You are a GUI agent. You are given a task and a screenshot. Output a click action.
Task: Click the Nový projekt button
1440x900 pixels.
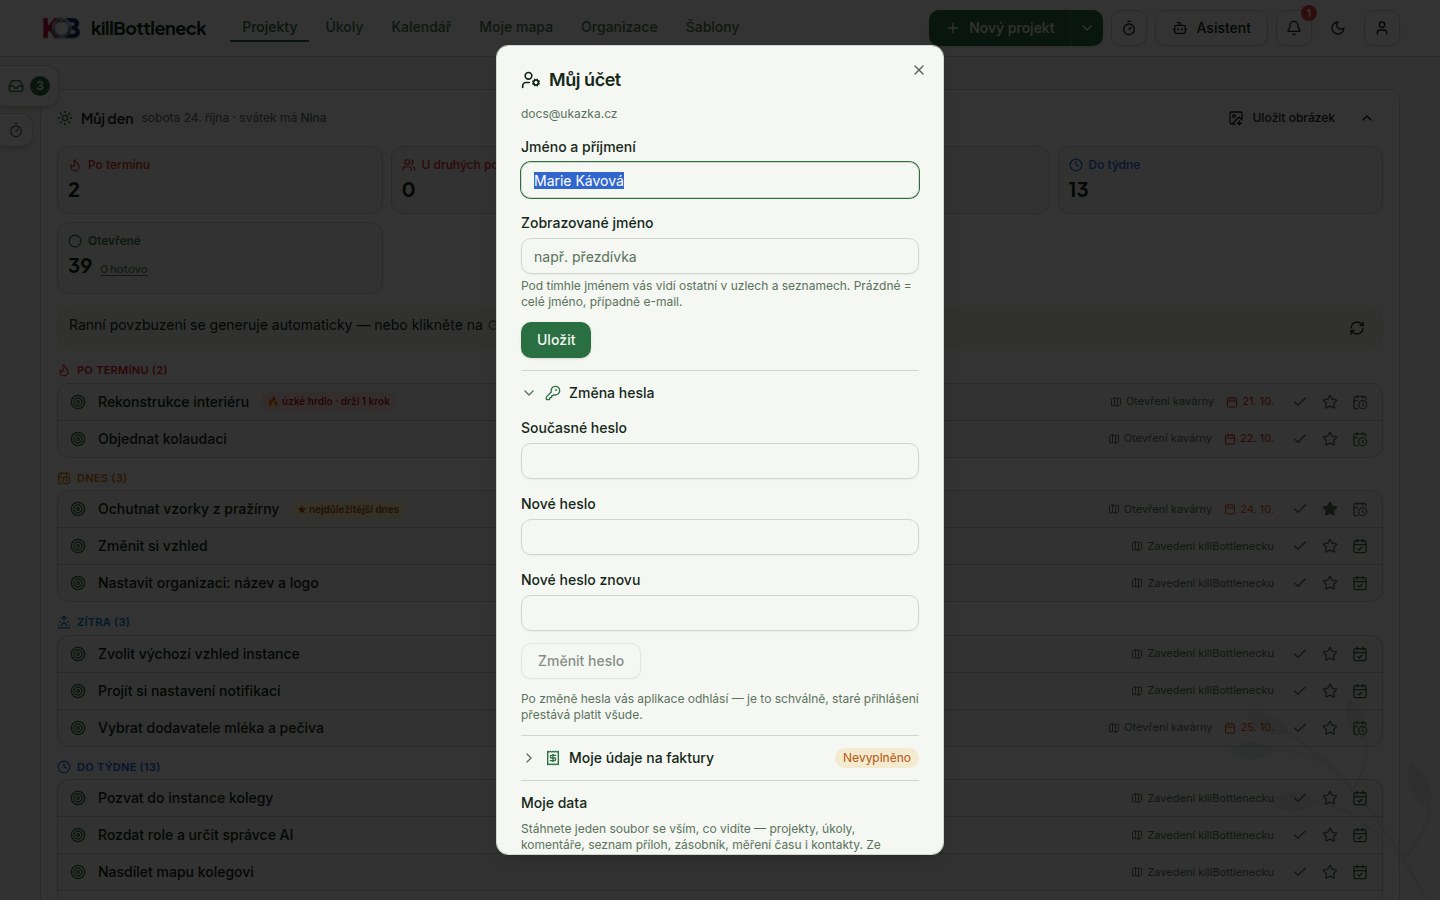[1000, 28]
